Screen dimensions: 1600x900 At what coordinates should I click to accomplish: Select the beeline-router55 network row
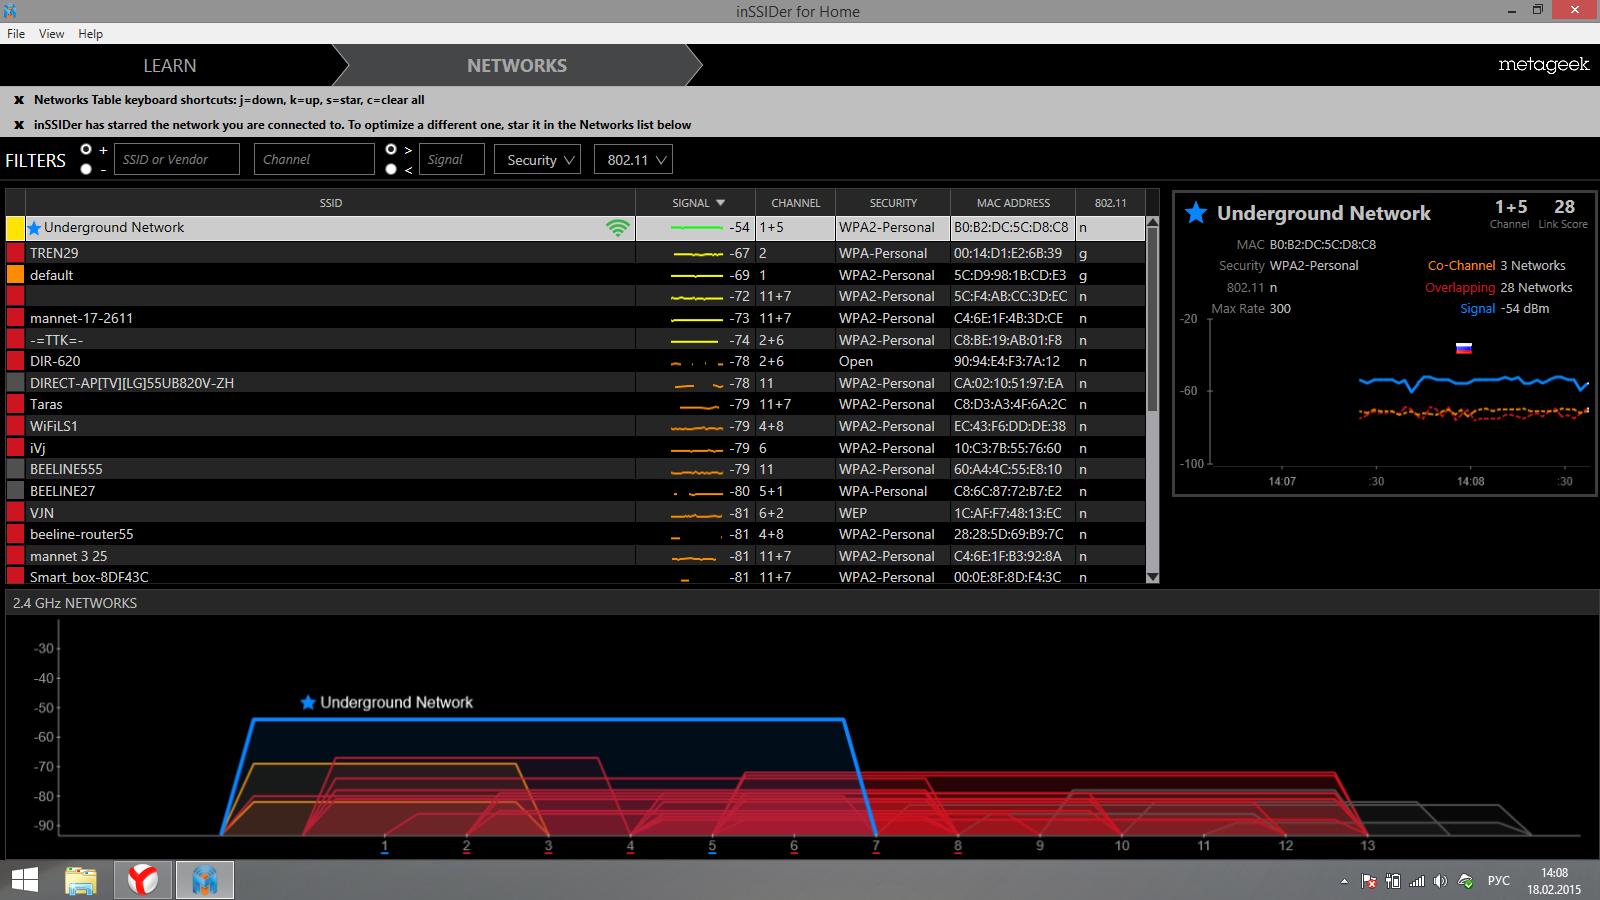576,534
